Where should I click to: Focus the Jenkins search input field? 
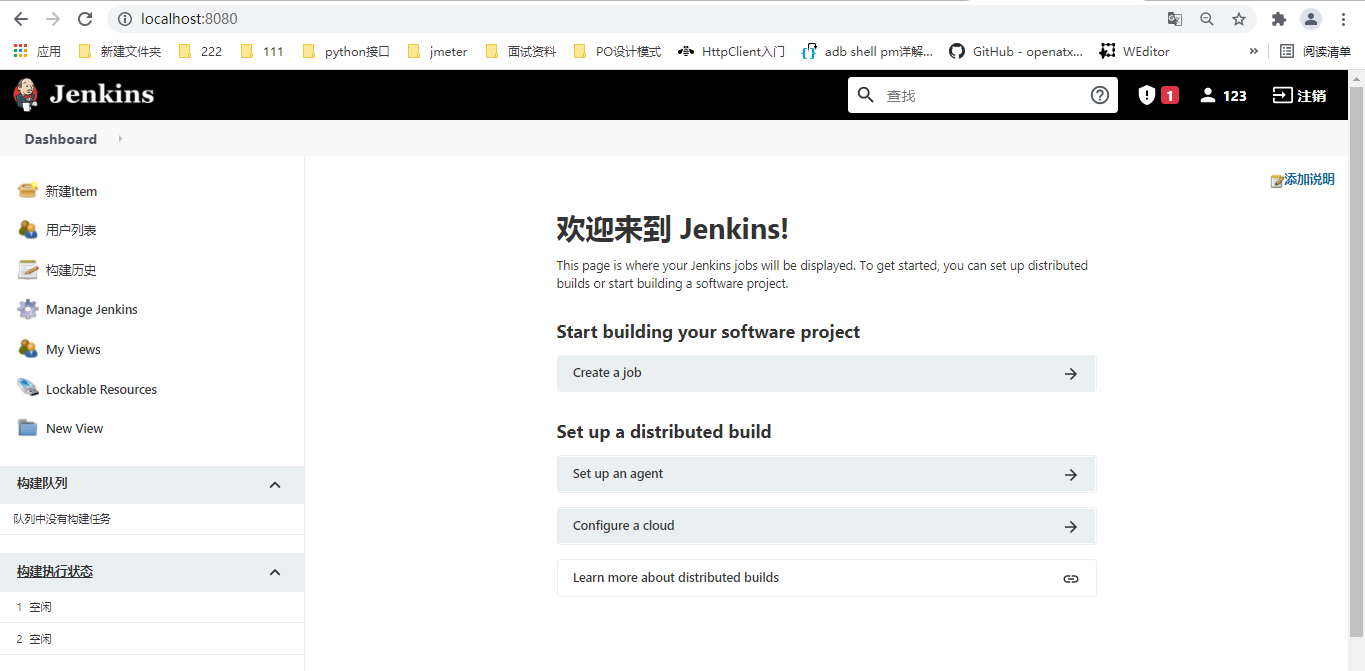pyautogui.click(x=984, y=95)
